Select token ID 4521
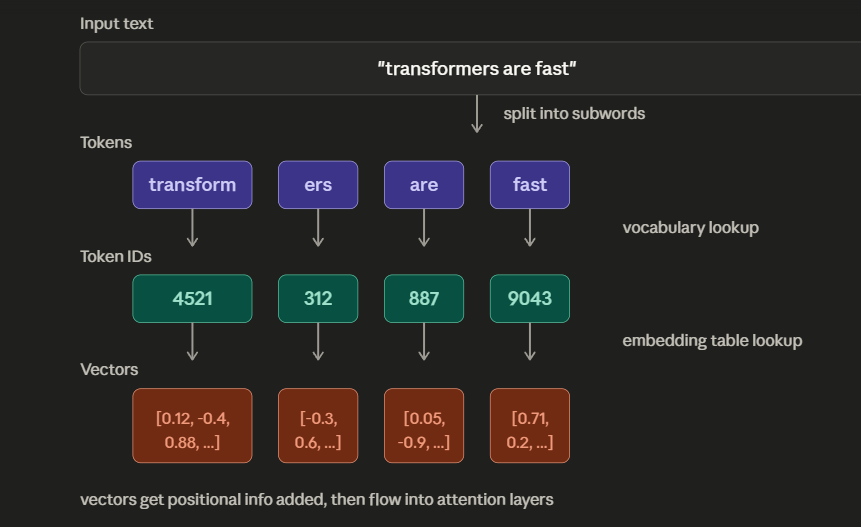 (192, 299)
